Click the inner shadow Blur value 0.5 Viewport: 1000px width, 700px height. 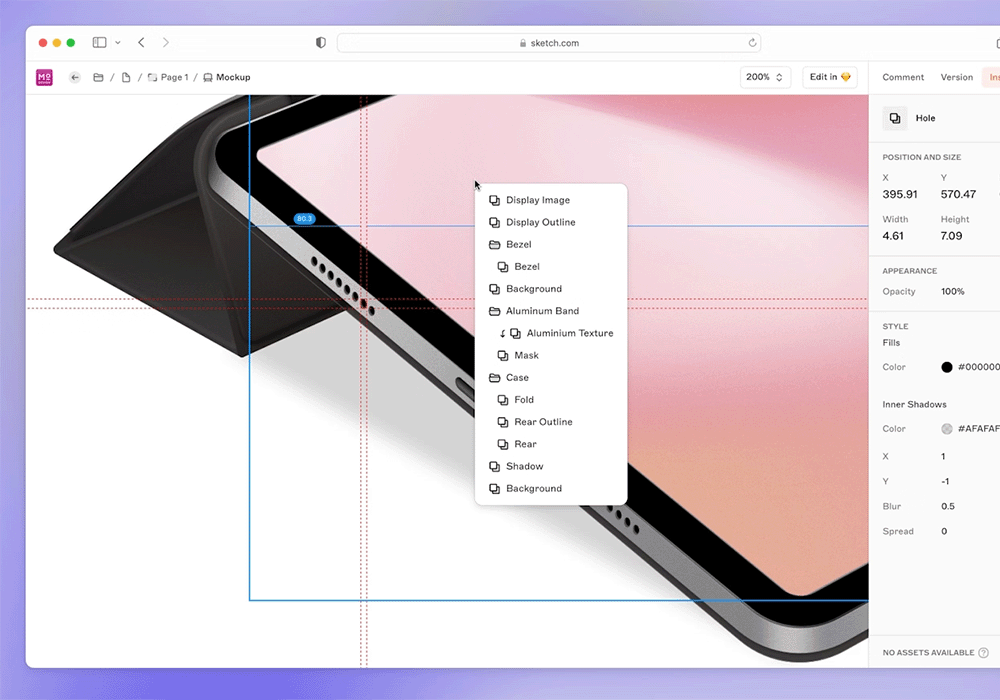coord(948,506)
